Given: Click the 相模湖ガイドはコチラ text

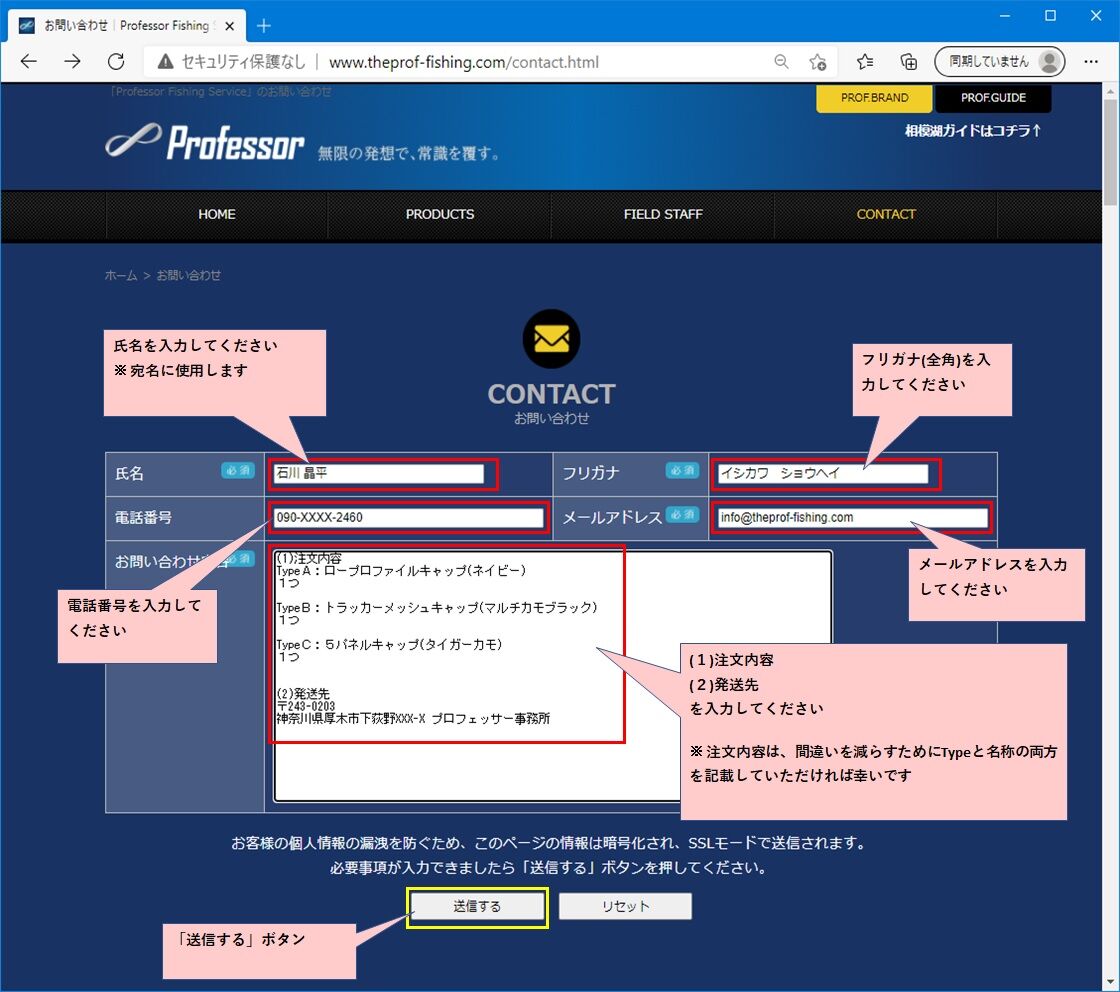Looking at the screenshot, I should (x=973, y=131).
